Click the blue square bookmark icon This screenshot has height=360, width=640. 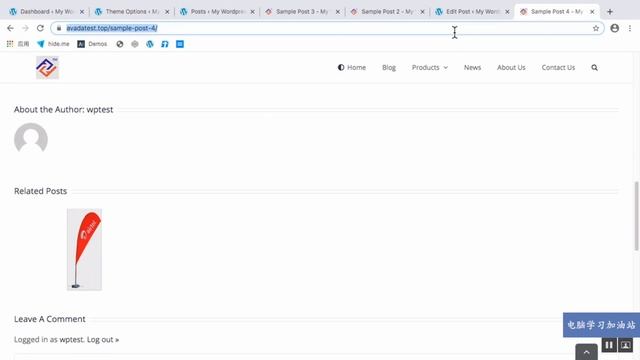(x=180, y=44)
